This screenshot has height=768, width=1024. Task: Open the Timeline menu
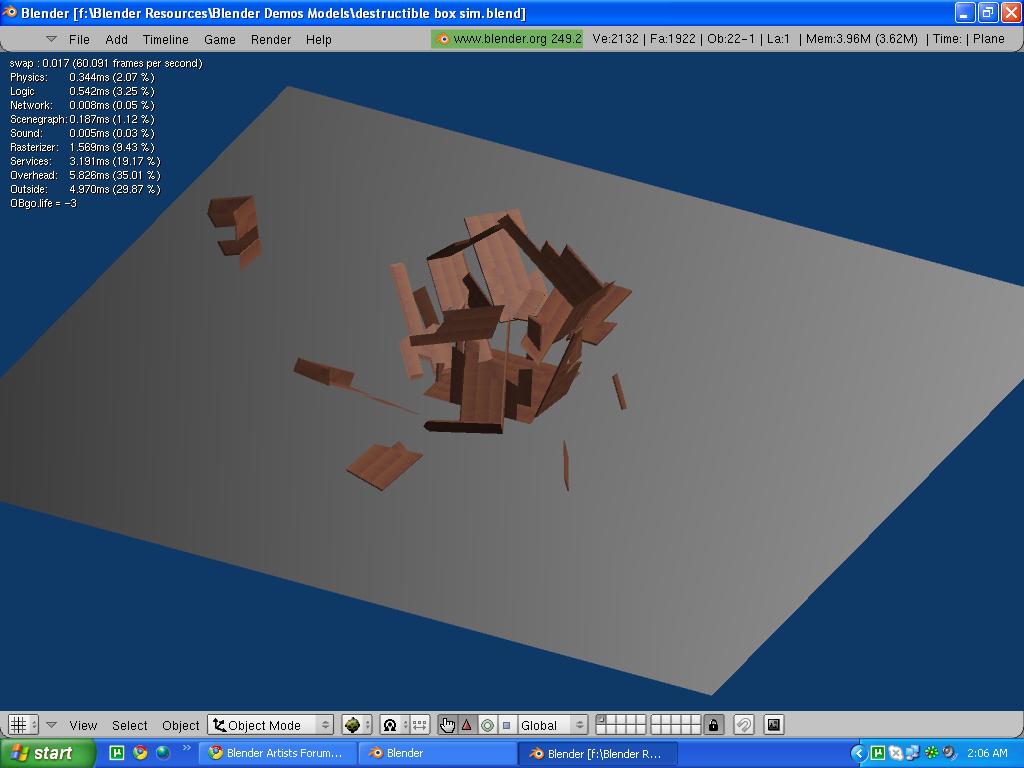(165, 39)
